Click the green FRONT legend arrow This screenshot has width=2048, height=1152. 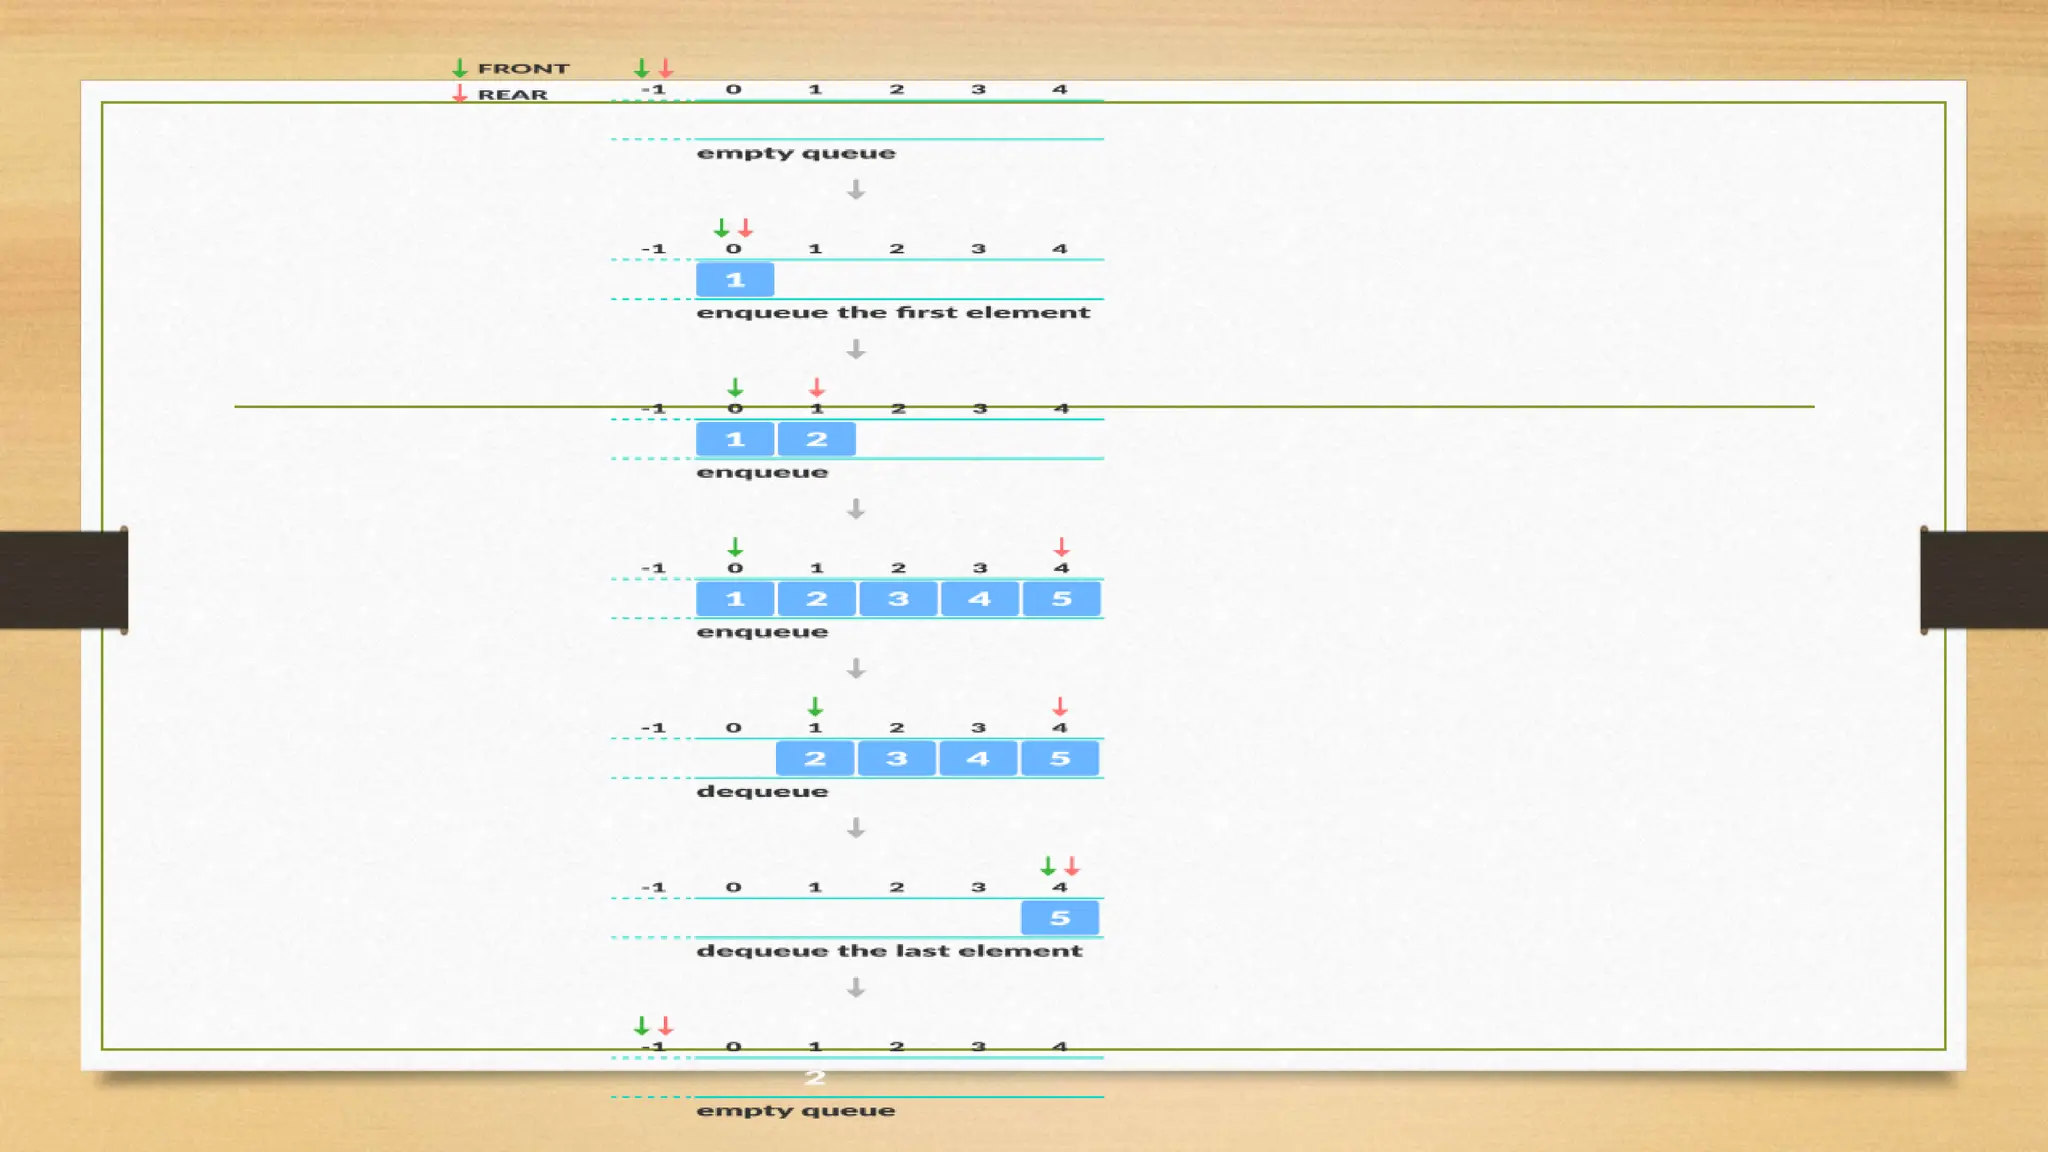tap(460, 68)
